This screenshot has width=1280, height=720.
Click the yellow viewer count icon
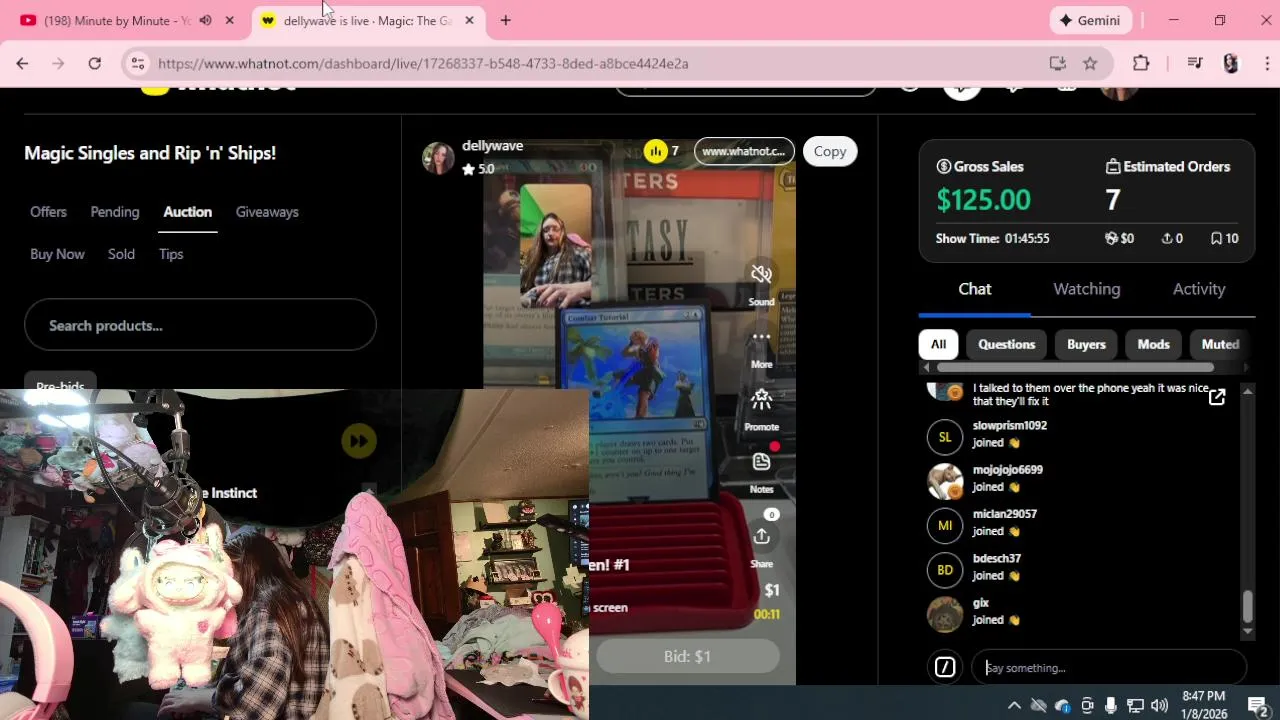[655, 151]
